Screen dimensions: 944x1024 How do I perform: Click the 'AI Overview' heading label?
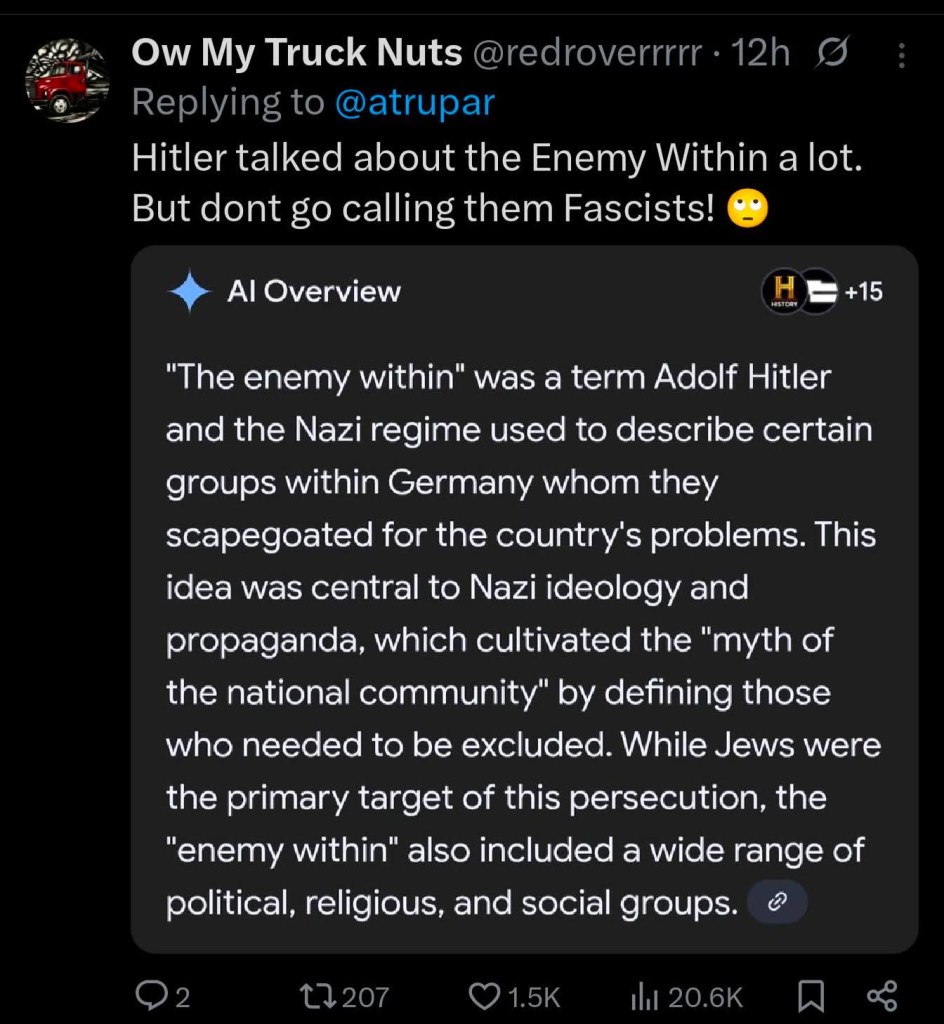pyautogui.click(x=314, y=292)
